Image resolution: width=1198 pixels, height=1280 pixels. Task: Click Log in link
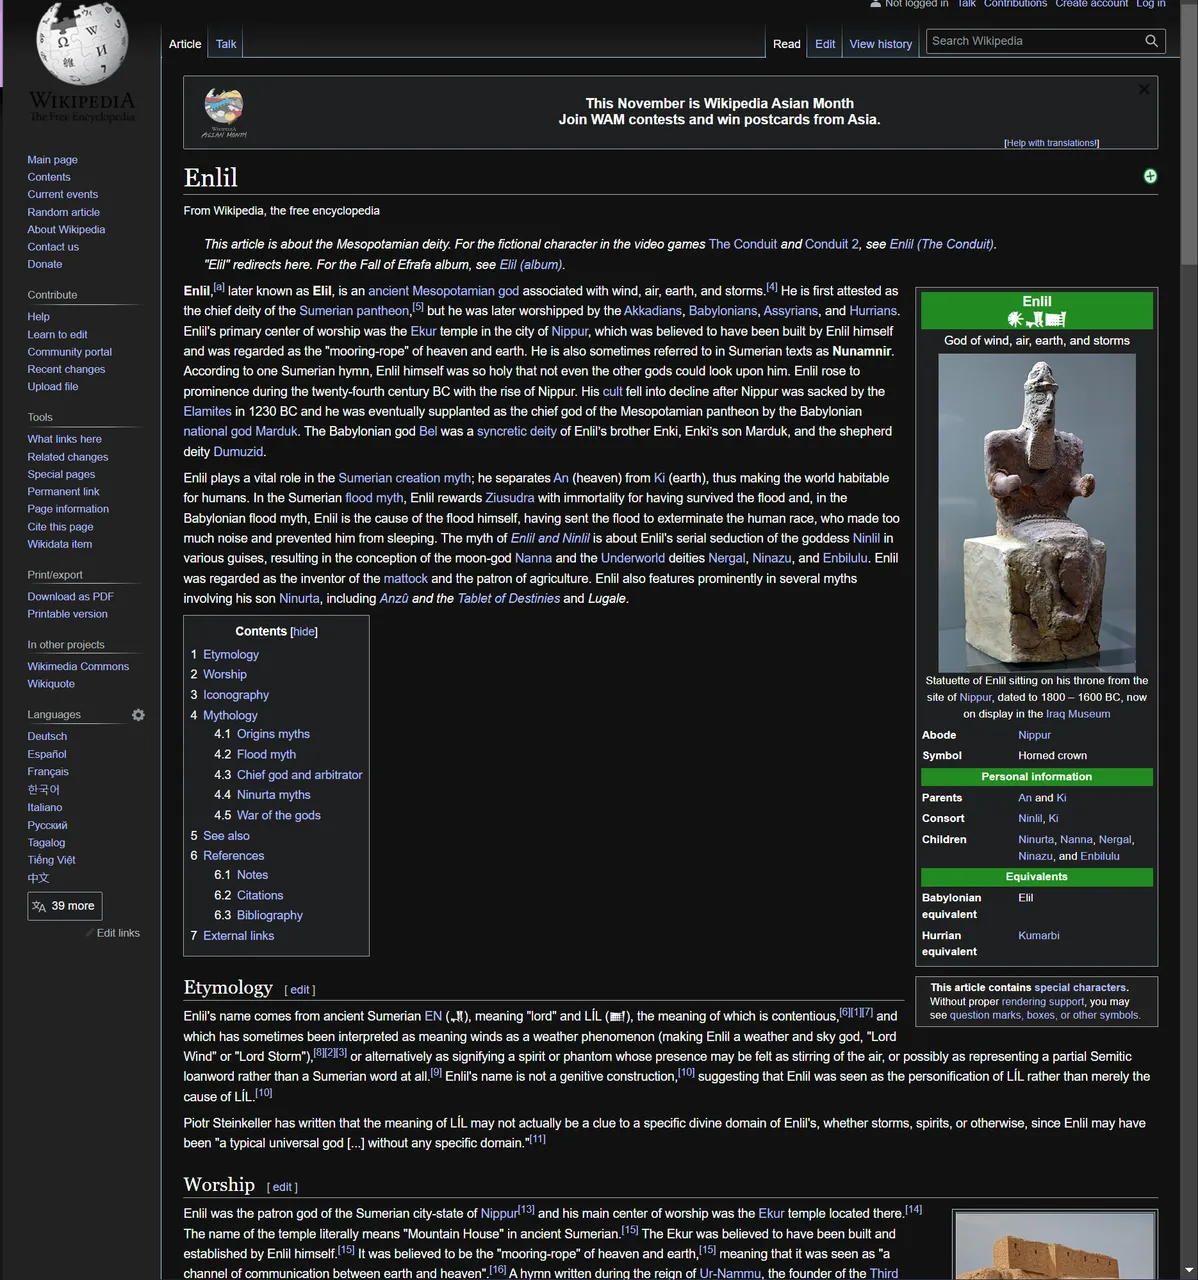point(1151,4)
